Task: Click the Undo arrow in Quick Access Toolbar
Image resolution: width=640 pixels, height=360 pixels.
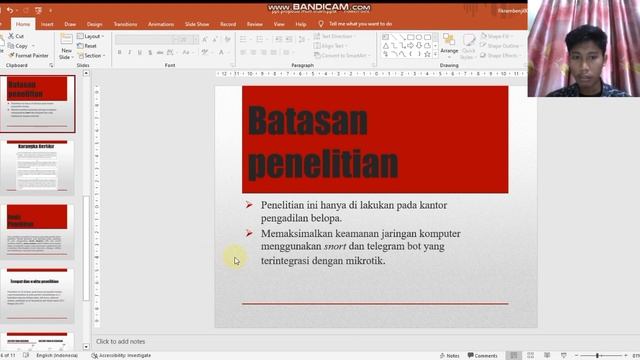Action: coord(10,10)
